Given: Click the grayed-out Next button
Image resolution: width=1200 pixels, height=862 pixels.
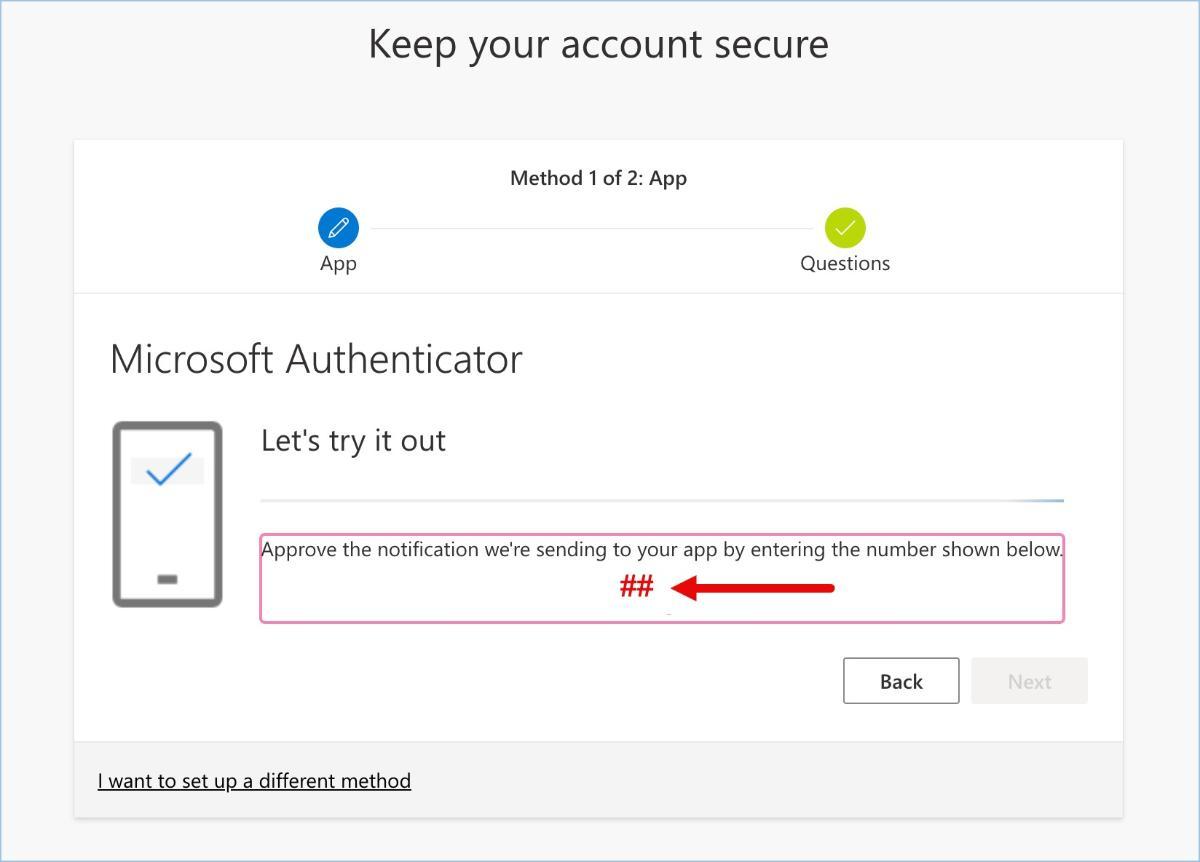Looking at the screenshot, I should click(1029, 681).
